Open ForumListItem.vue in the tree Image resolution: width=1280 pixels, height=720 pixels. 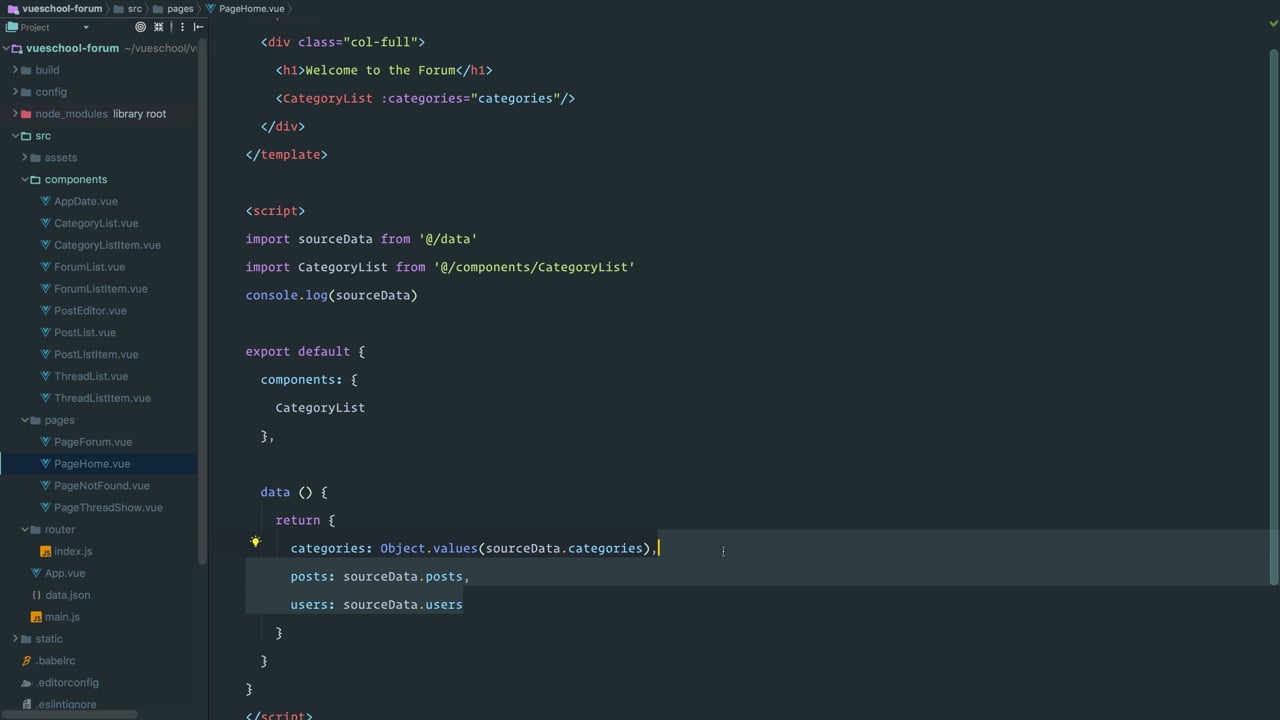click(100, 289)
